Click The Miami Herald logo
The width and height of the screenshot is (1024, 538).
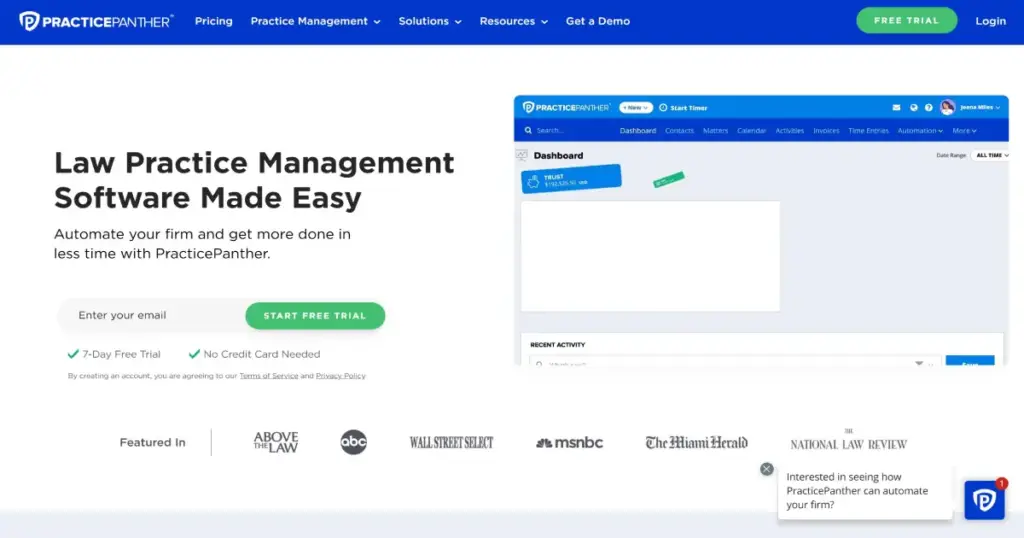pyautogui.click(x=696, y=443)
